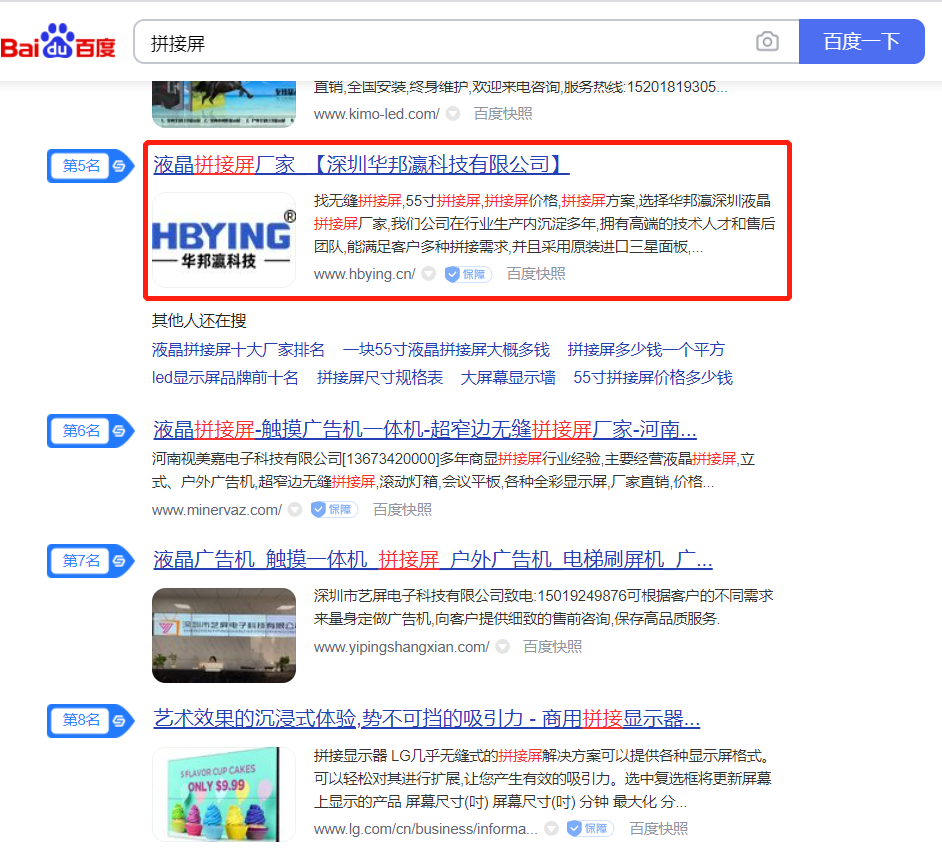Click 保障 badge beside www.lg.com URL
This screenshot has height=856, width=942.
coord(590,829)
